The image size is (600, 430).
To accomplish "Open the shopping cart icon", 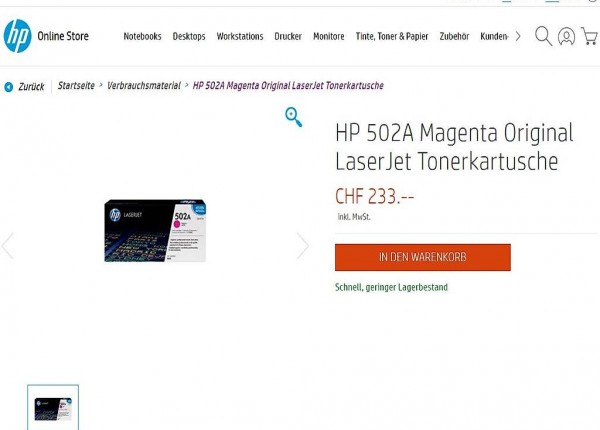I will (x=590, y=36).
